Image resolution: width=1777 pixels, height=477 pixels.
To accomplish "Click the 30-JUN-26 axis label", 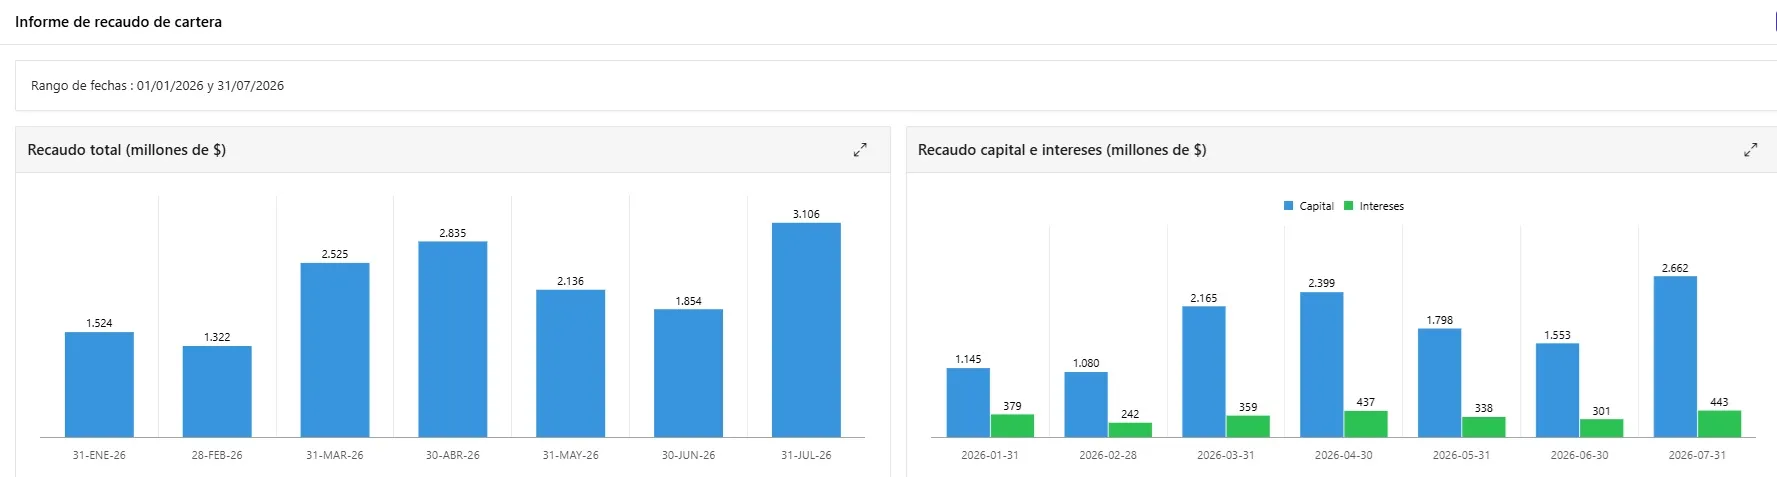I will 689,455.
